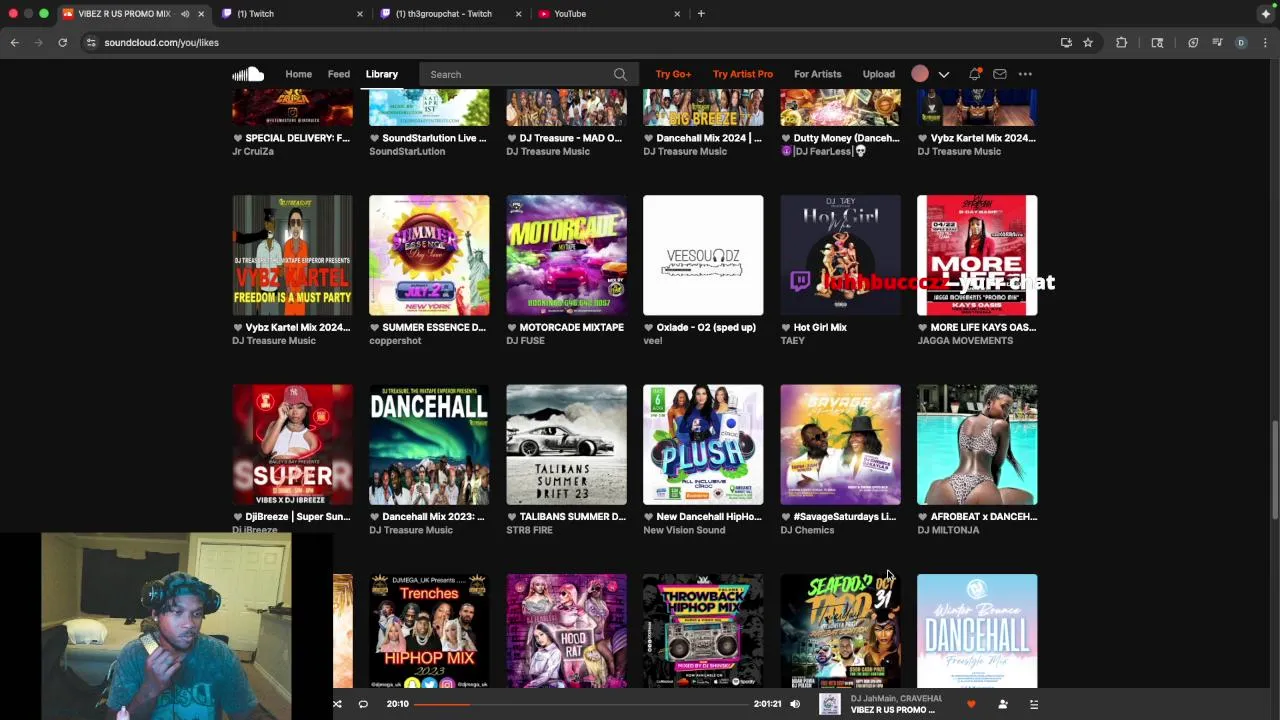Follow the playing track's artist
Screen dimensions: 1280x720
click(1003, 704)
